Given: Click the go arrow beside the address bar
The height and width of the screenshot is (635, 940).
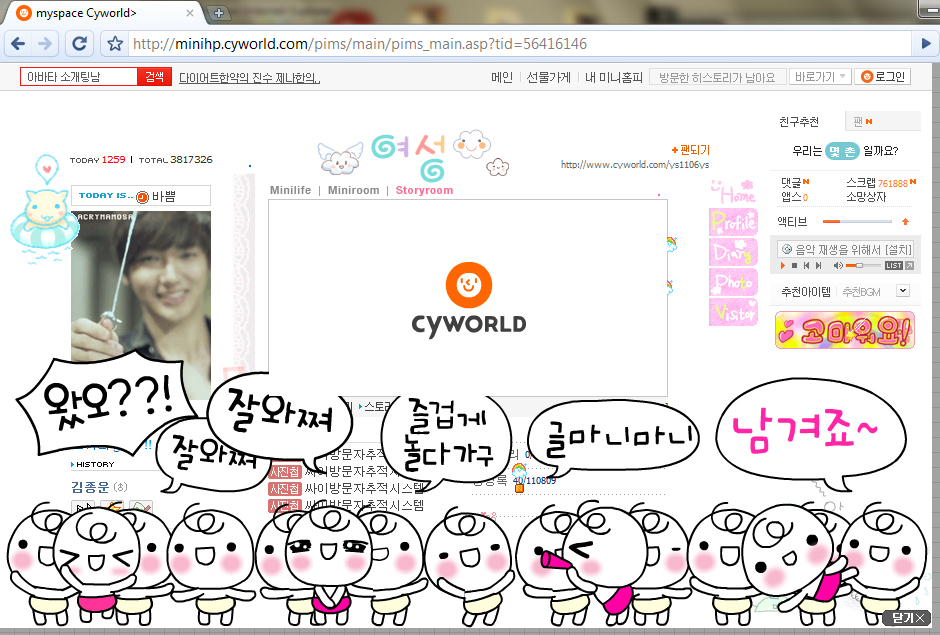Looking at the screenshot, I should [926, 43].
